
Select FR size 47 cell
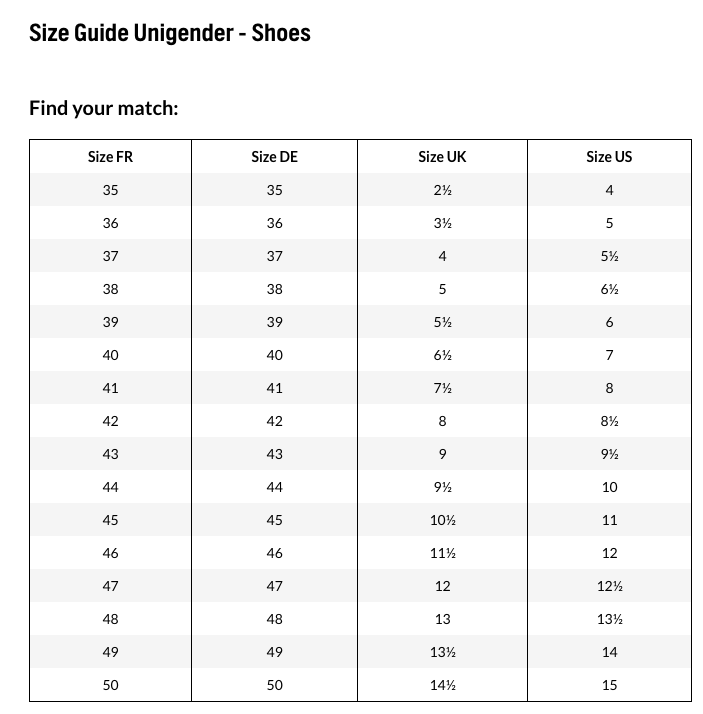pyautogui.click(x=110, y=586)
